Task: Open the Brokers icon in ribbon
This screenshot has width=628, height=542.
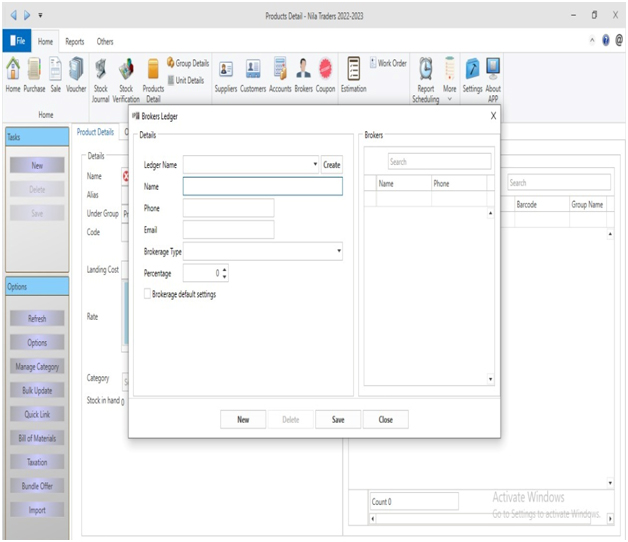Action: (x=303, y=75)
